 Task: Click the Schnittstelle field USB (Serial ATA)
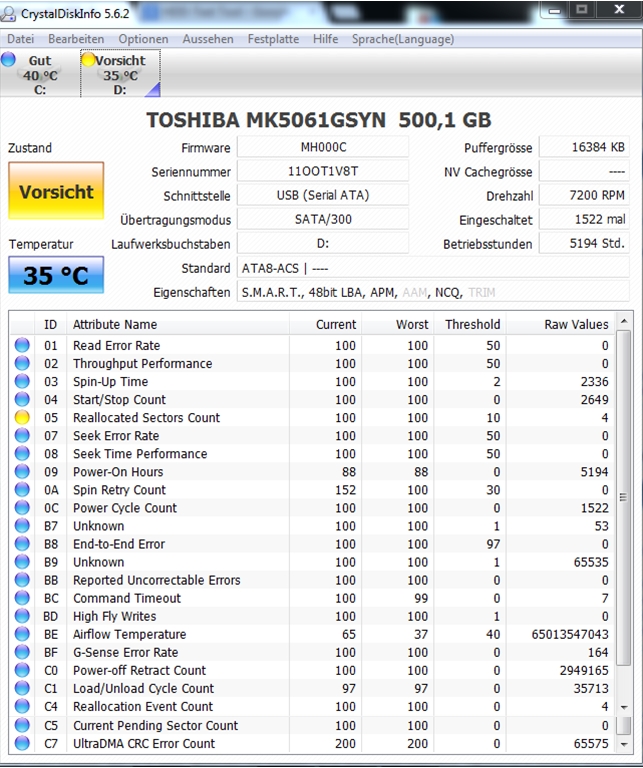pyautogui.click(x=323, y=195)
